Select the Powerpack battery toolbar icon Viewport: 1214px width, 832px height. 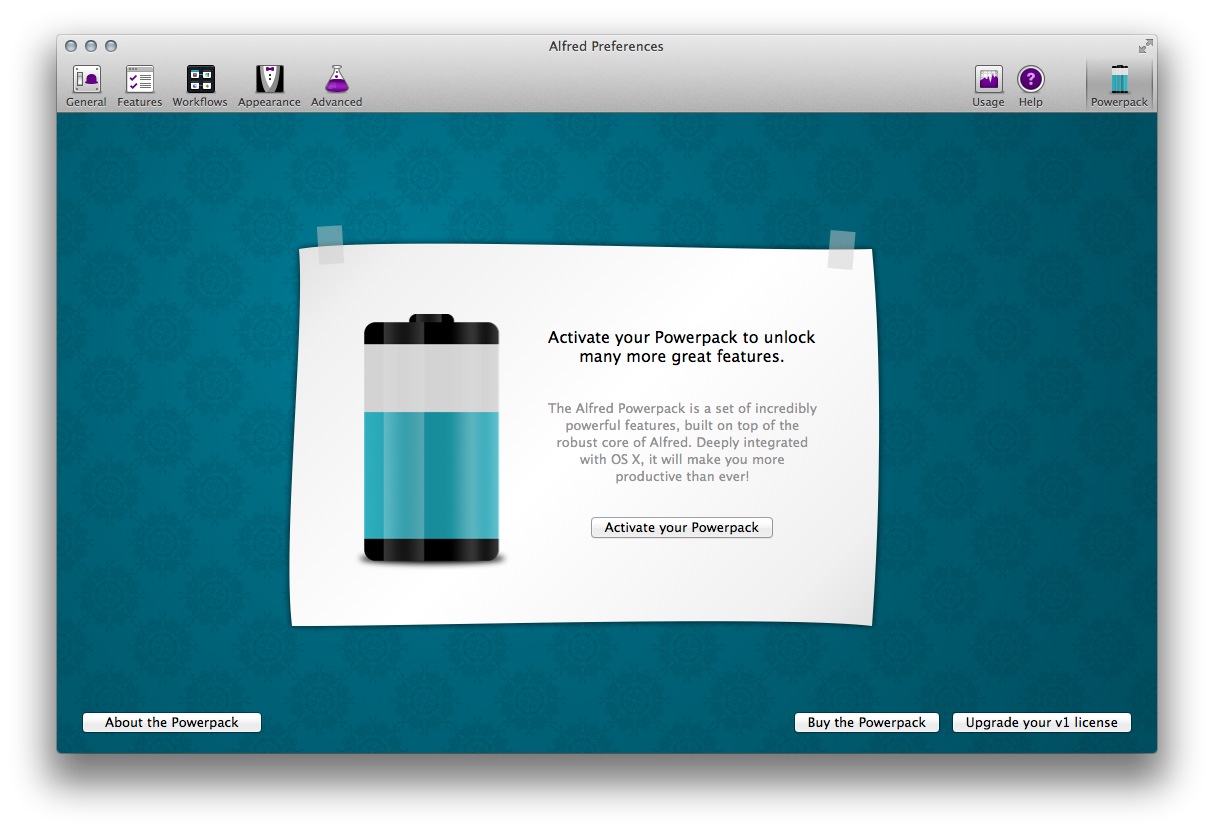pyautogui.click(x=1119, y=80)
